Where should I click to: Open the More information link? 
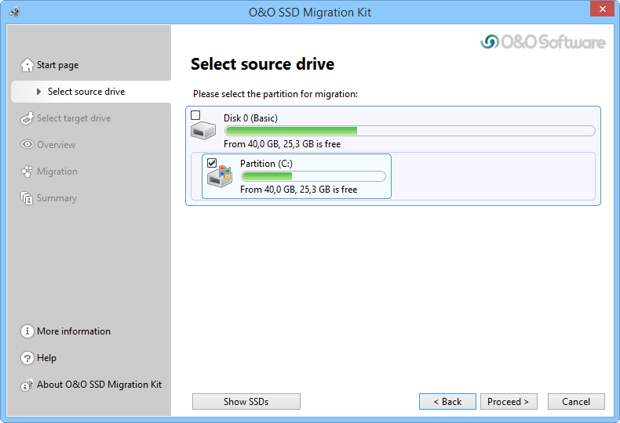tap(74, 331)
